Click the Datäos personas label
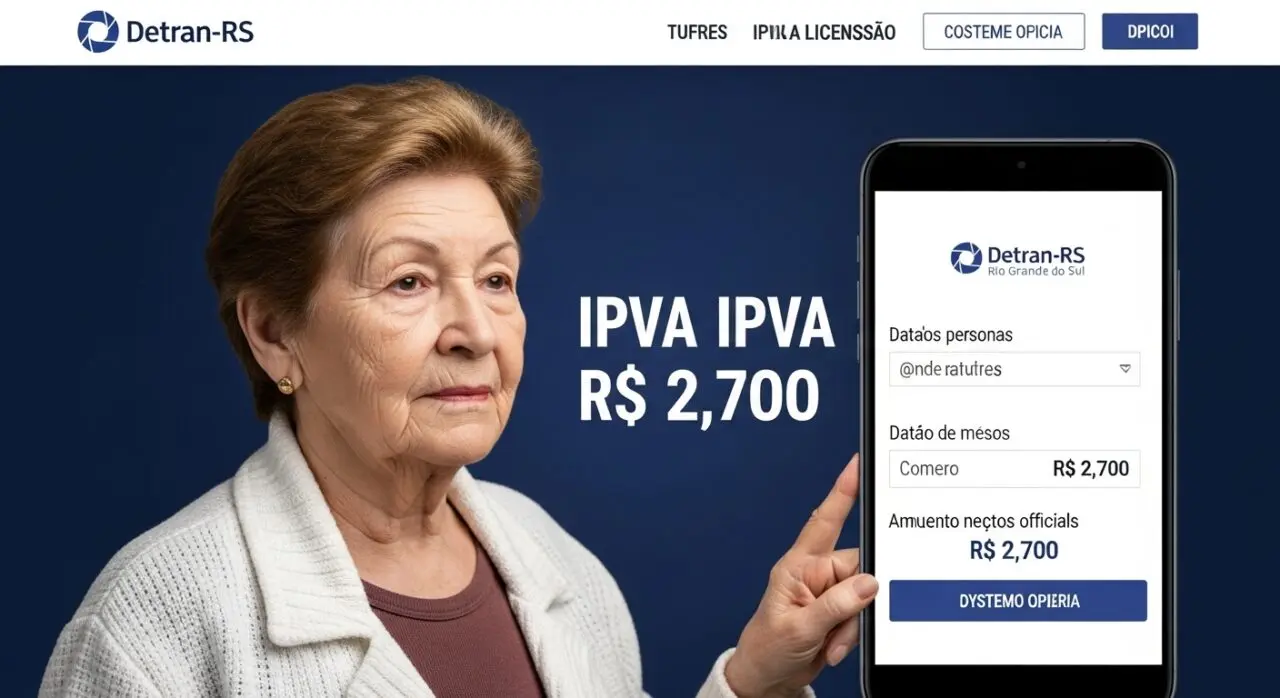The image size is (1280, 698). 950,335
